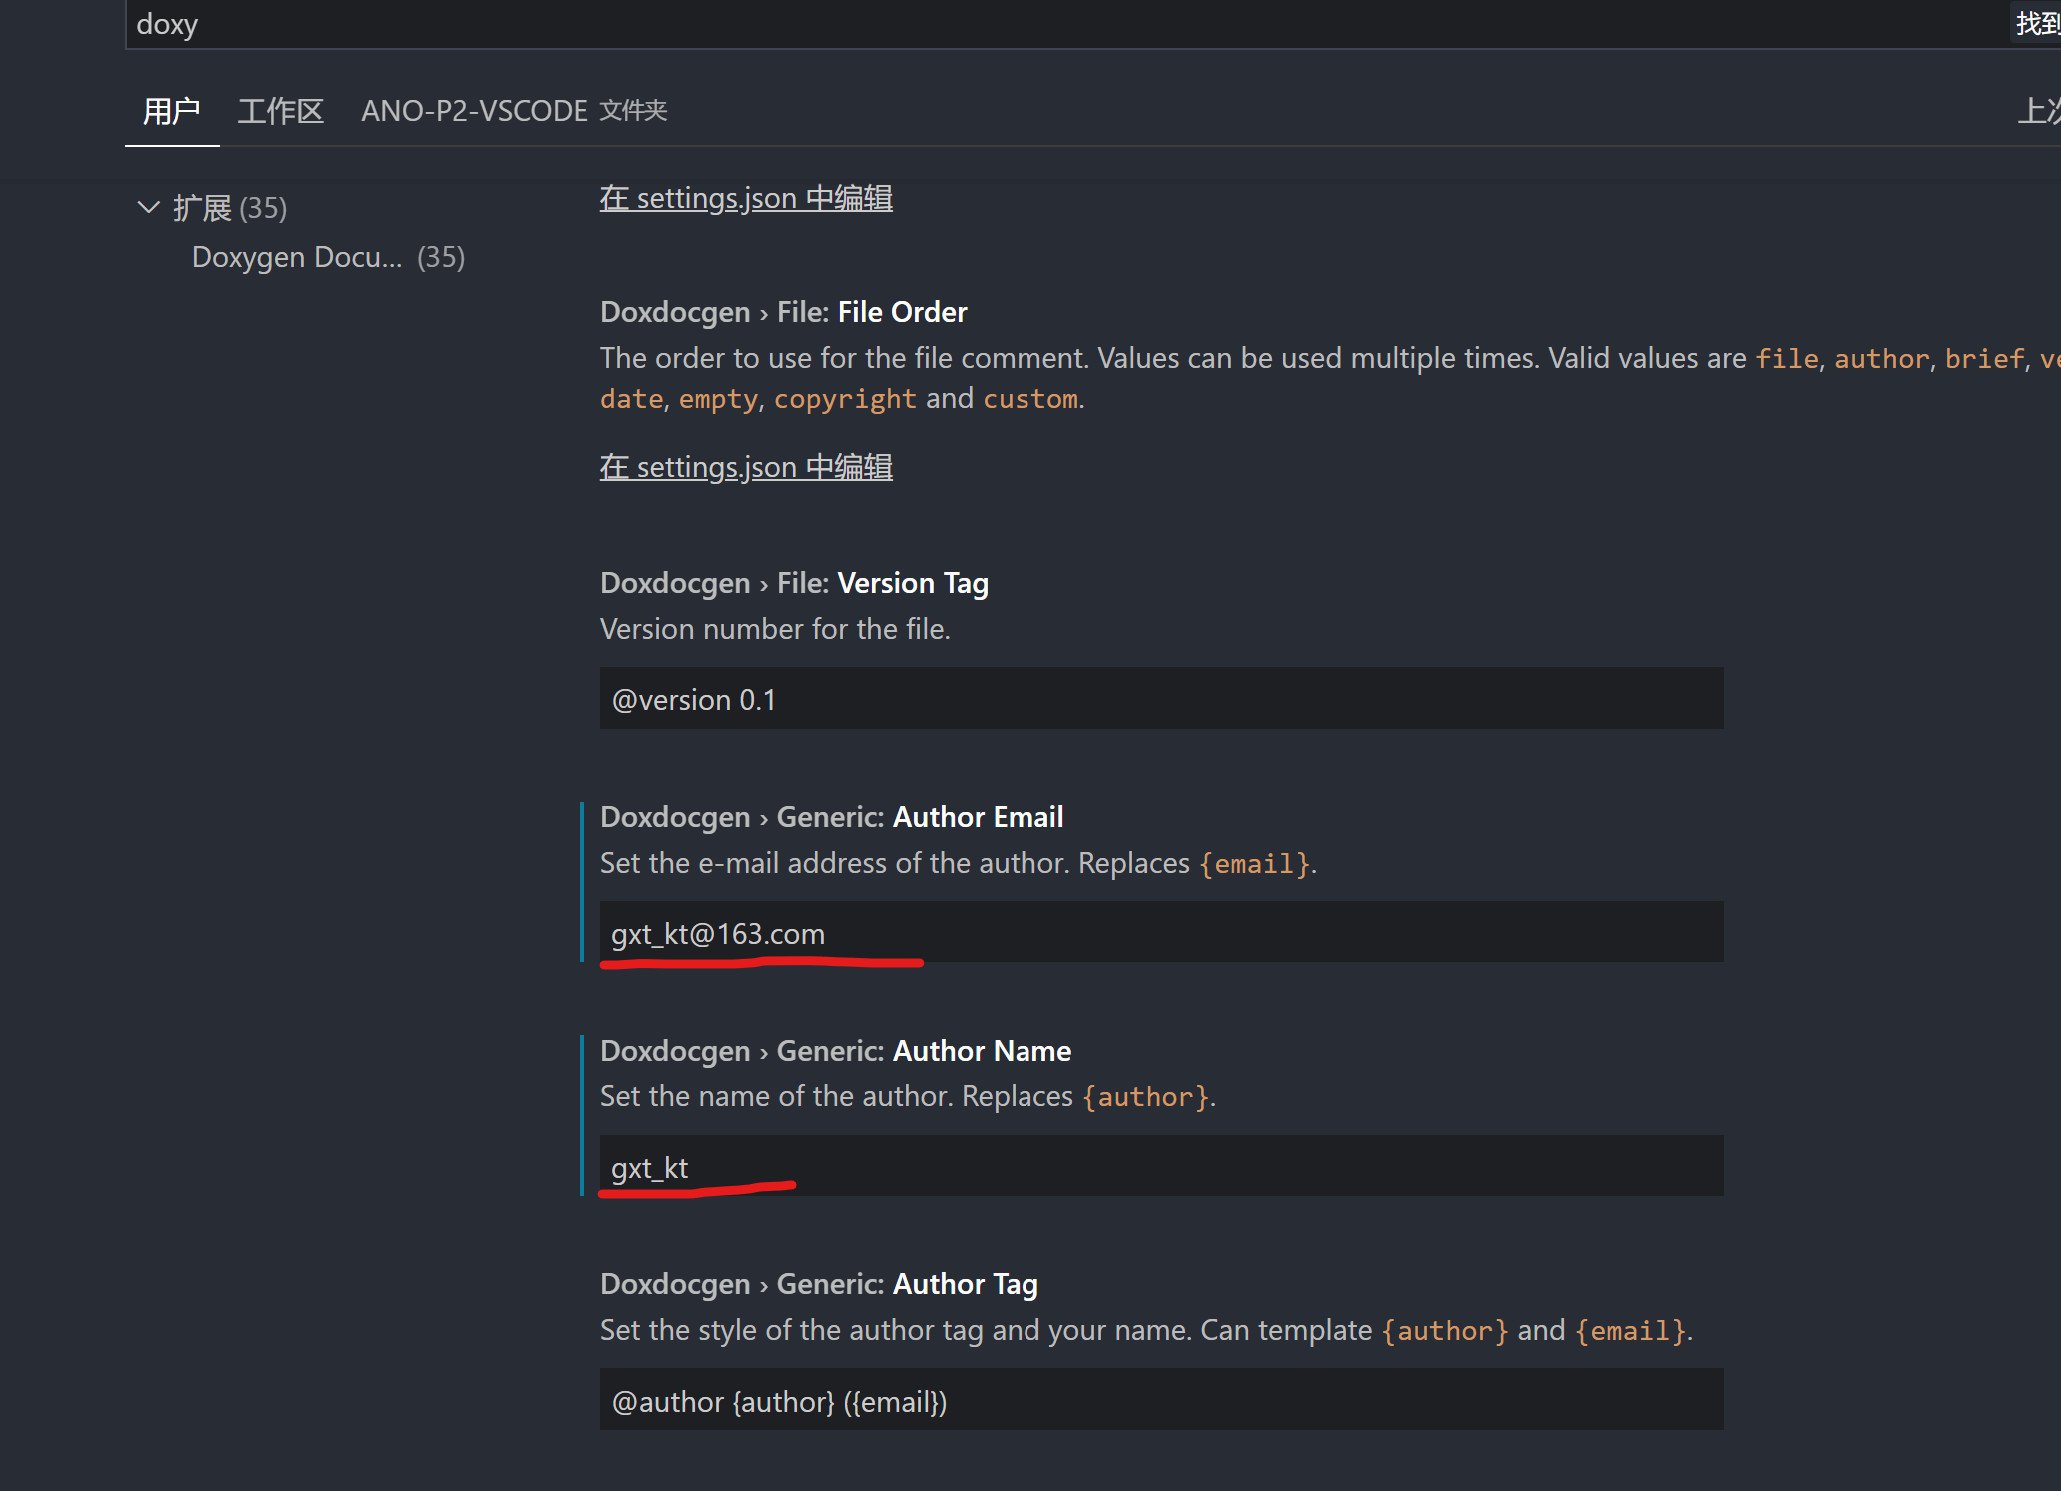The width and height of the screenshot is (2061, 1491).
Task: Switch to the 工作区 settings tab
Action: tap(280, 111)
